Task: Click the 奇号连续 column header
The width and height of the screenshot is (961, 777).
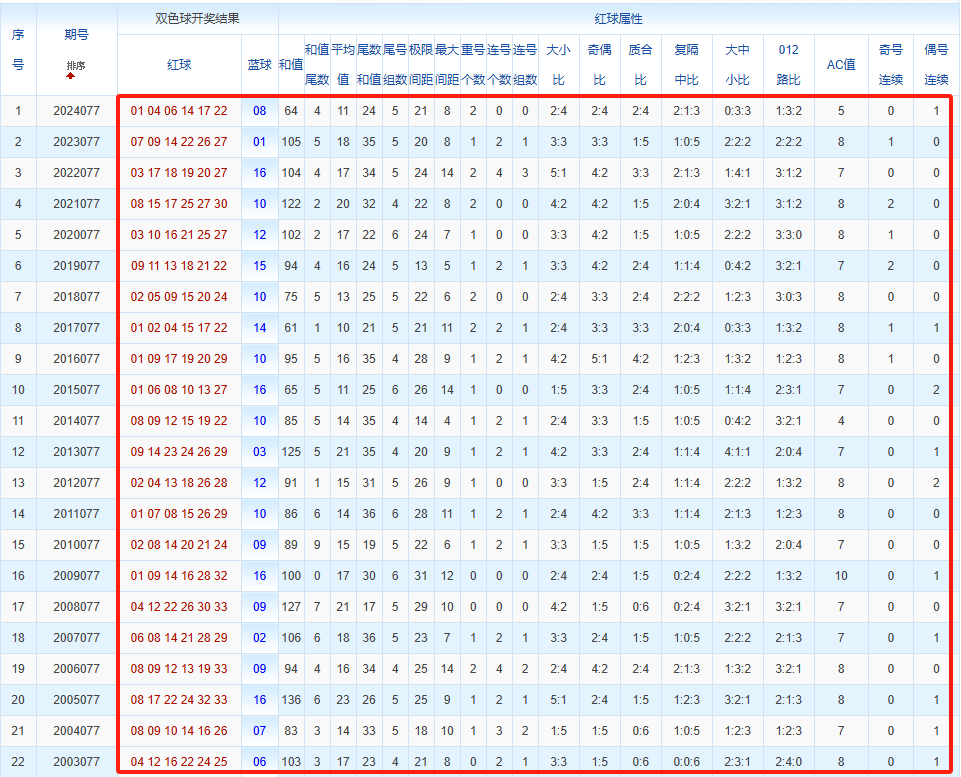Action: coord(891,65)
